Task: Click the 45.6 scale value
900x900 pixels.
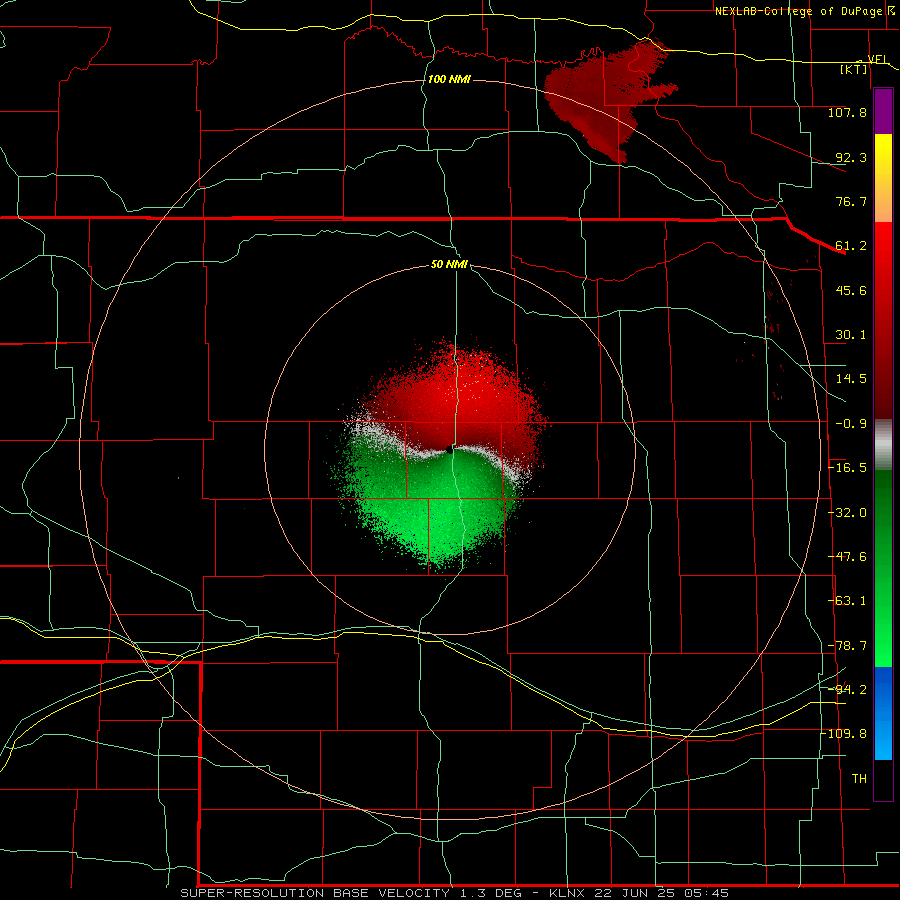Action: 851,290
